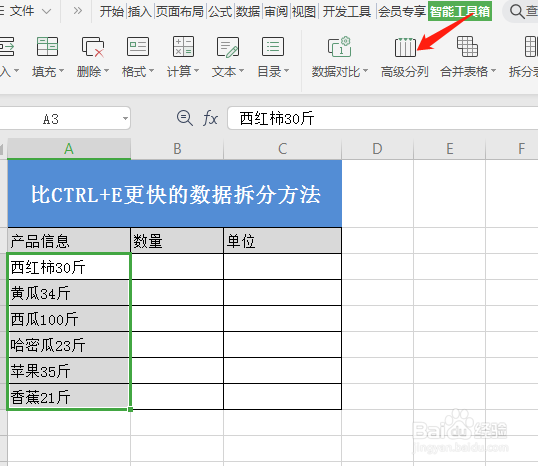The image size is (538, 466).
Task: Expand the 填充 dropdown arrow
Action: point(62,71)
